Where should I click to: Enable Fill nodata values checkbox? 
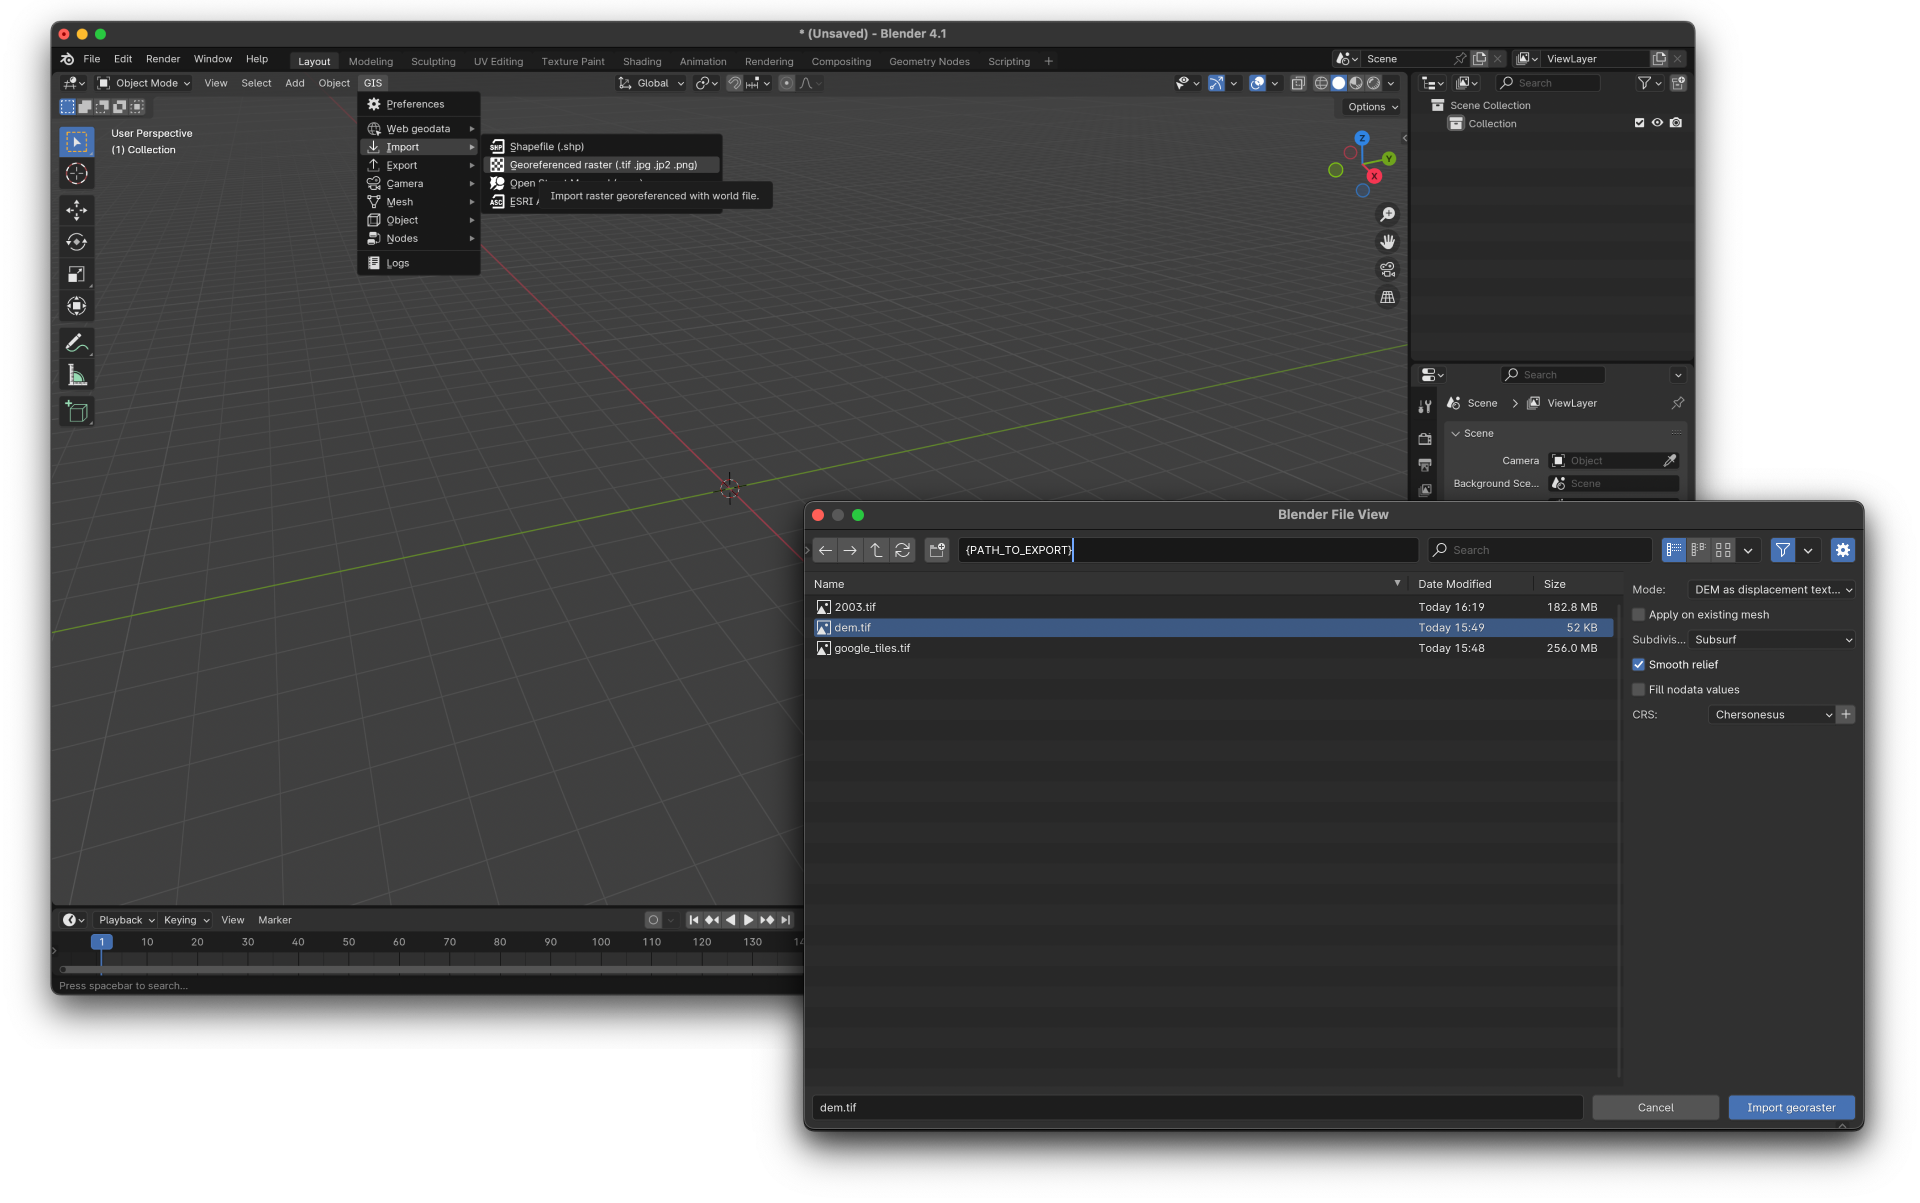1638,690
